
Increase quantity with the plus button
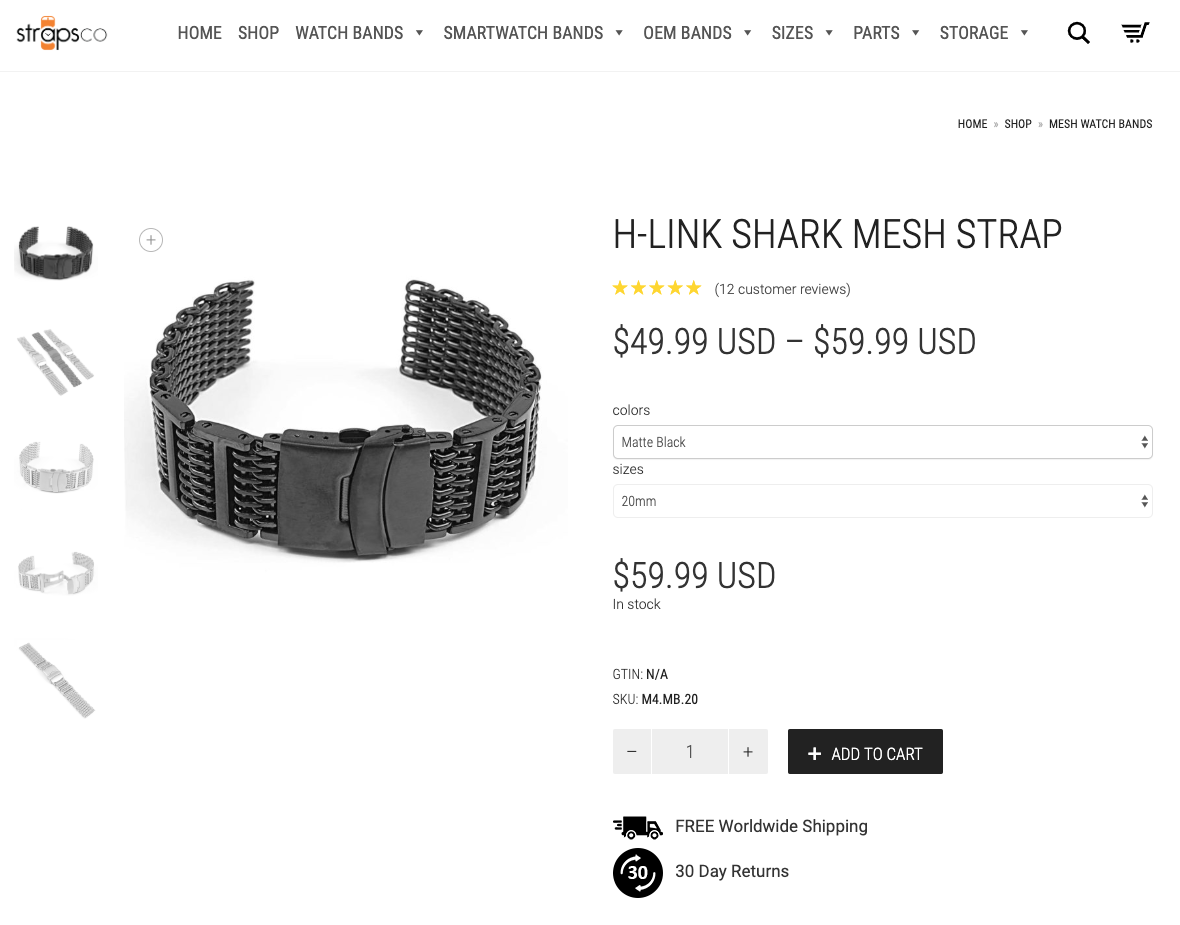tap(748, 751)
